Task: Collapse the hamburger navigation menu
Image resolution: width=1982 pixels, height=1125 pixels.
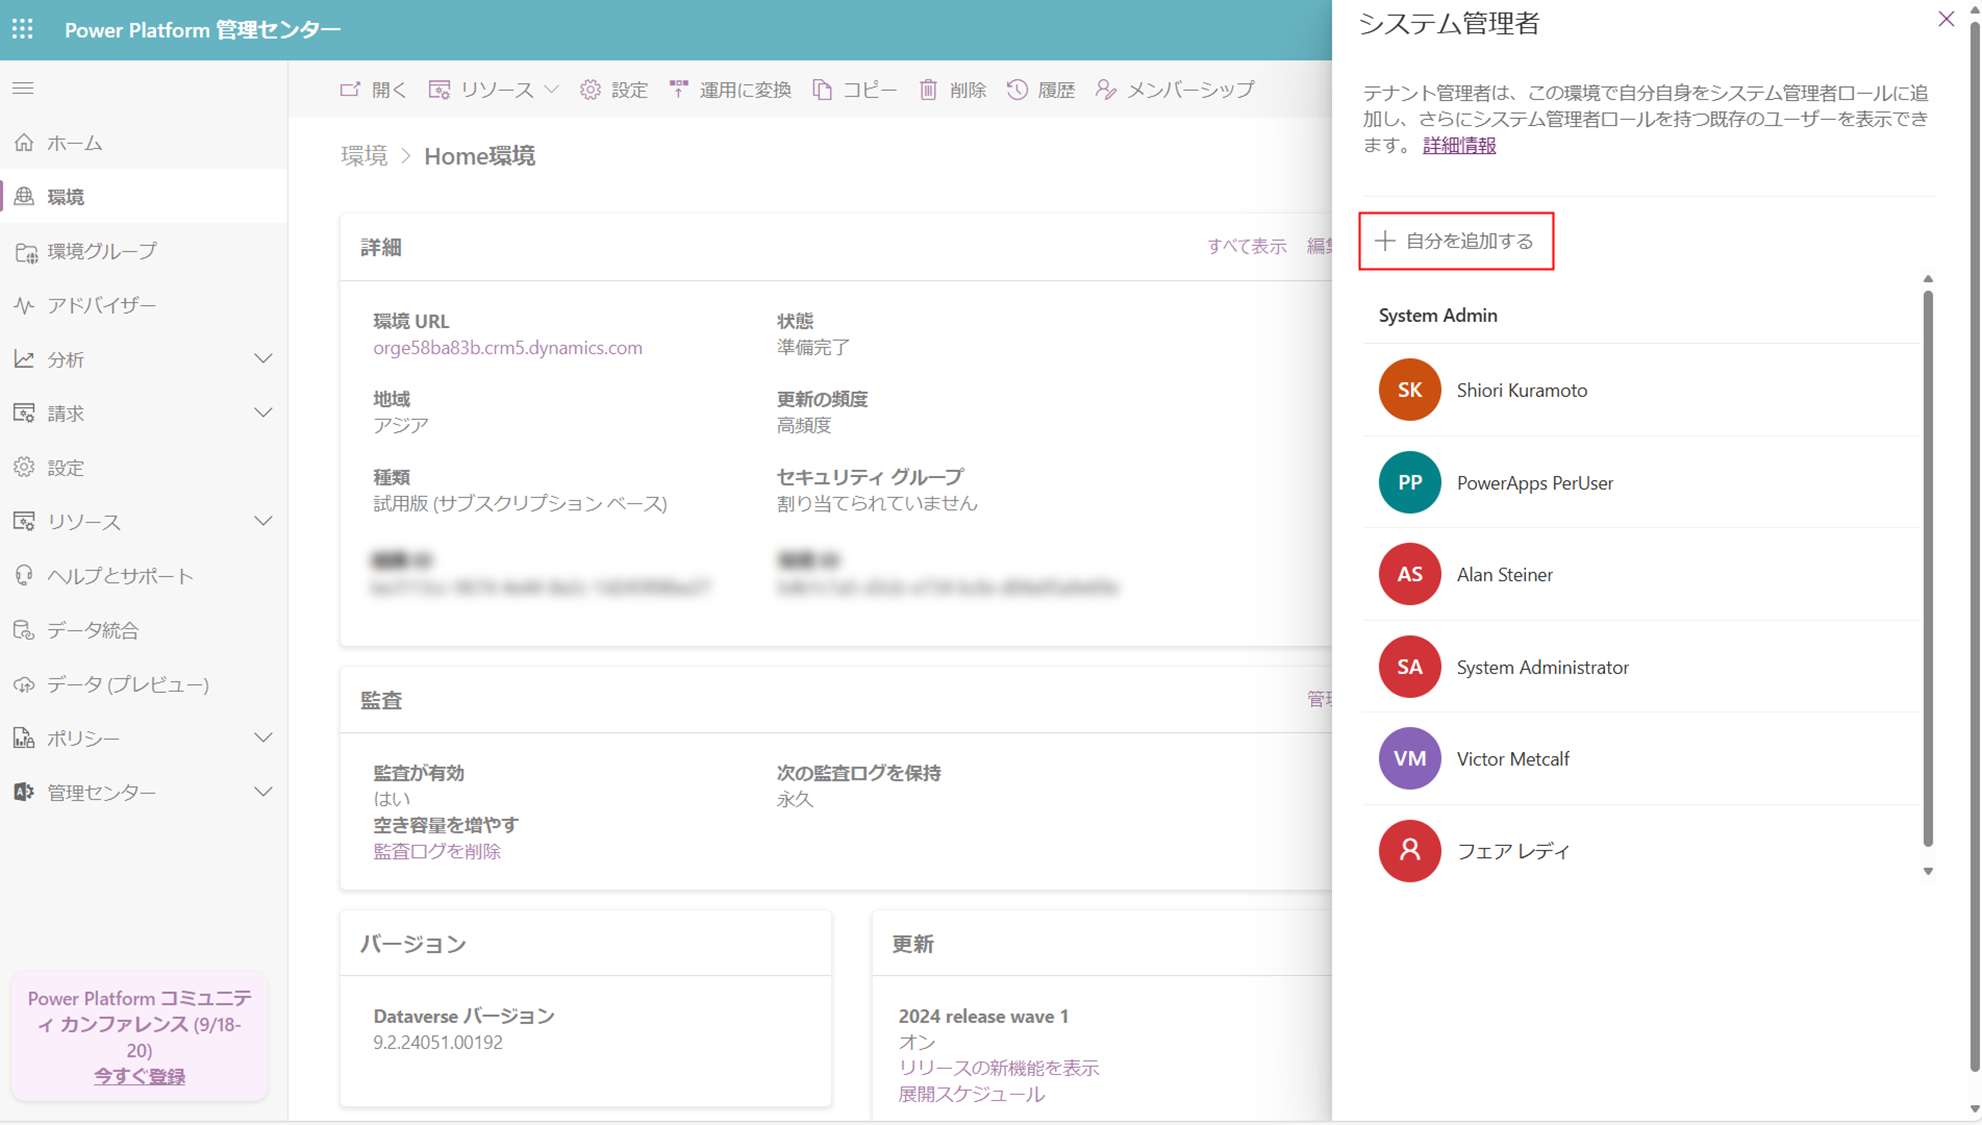Action: click(x=23, y=88)
